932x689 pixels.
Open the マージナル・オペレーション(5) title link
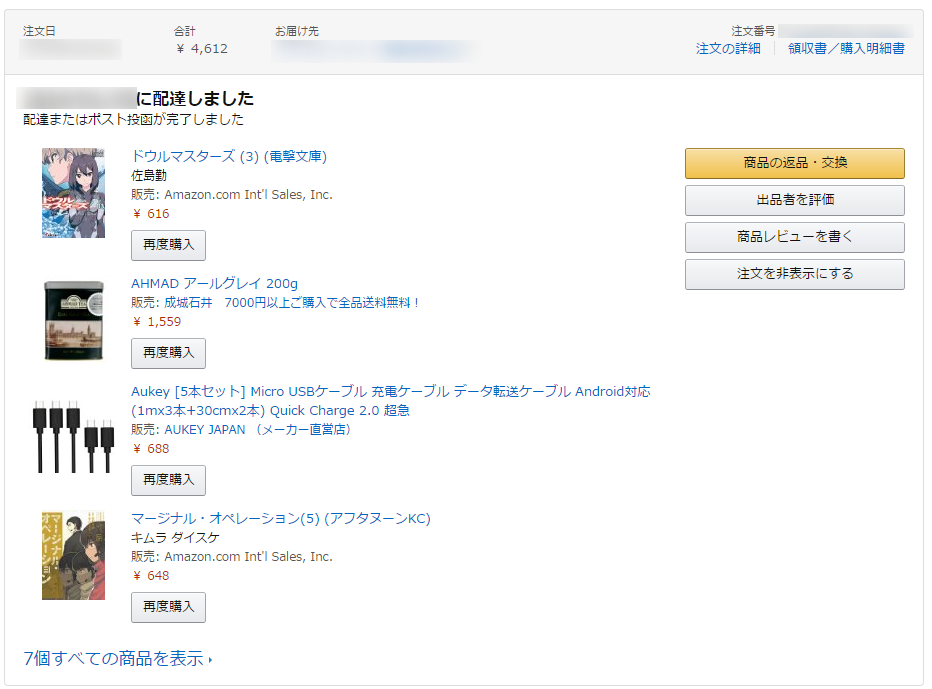[x=280, y=518]
